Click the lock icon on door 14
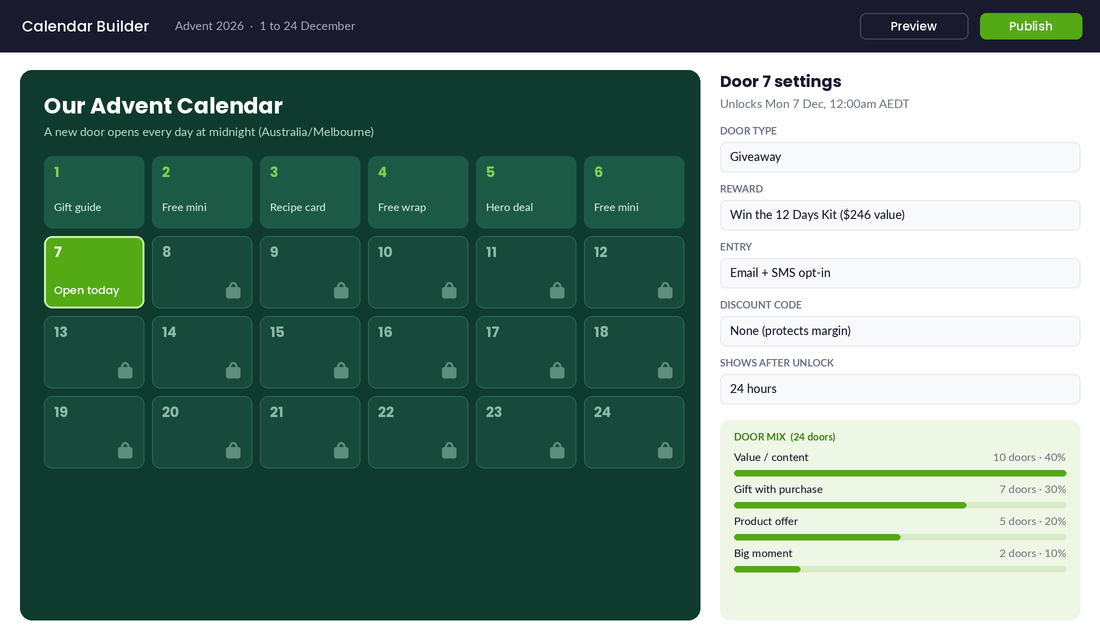 tap(233, 370)
